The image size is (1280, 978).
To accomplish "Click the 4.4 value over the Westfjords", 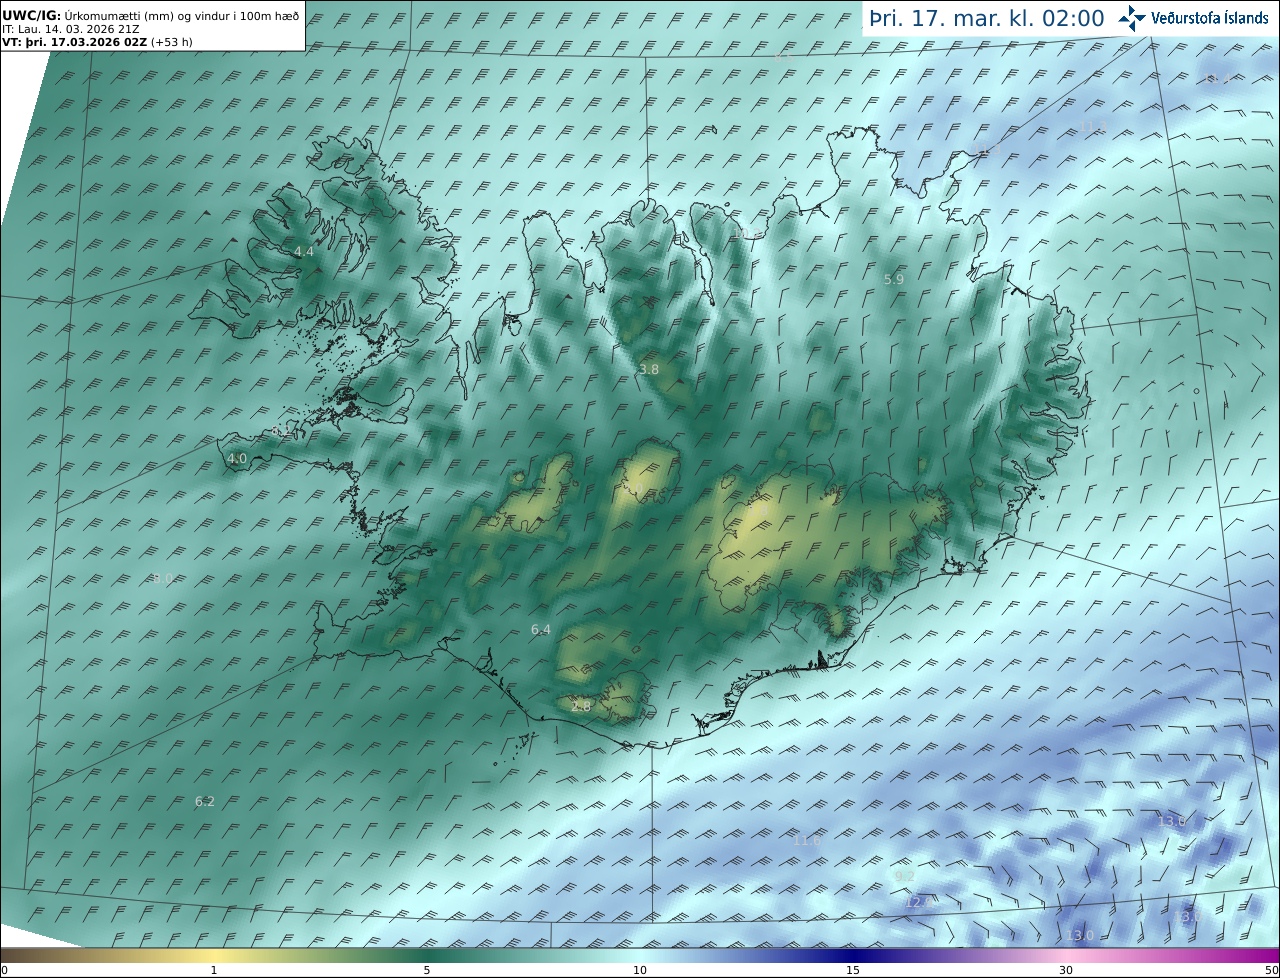I will [x=304, y=252].
